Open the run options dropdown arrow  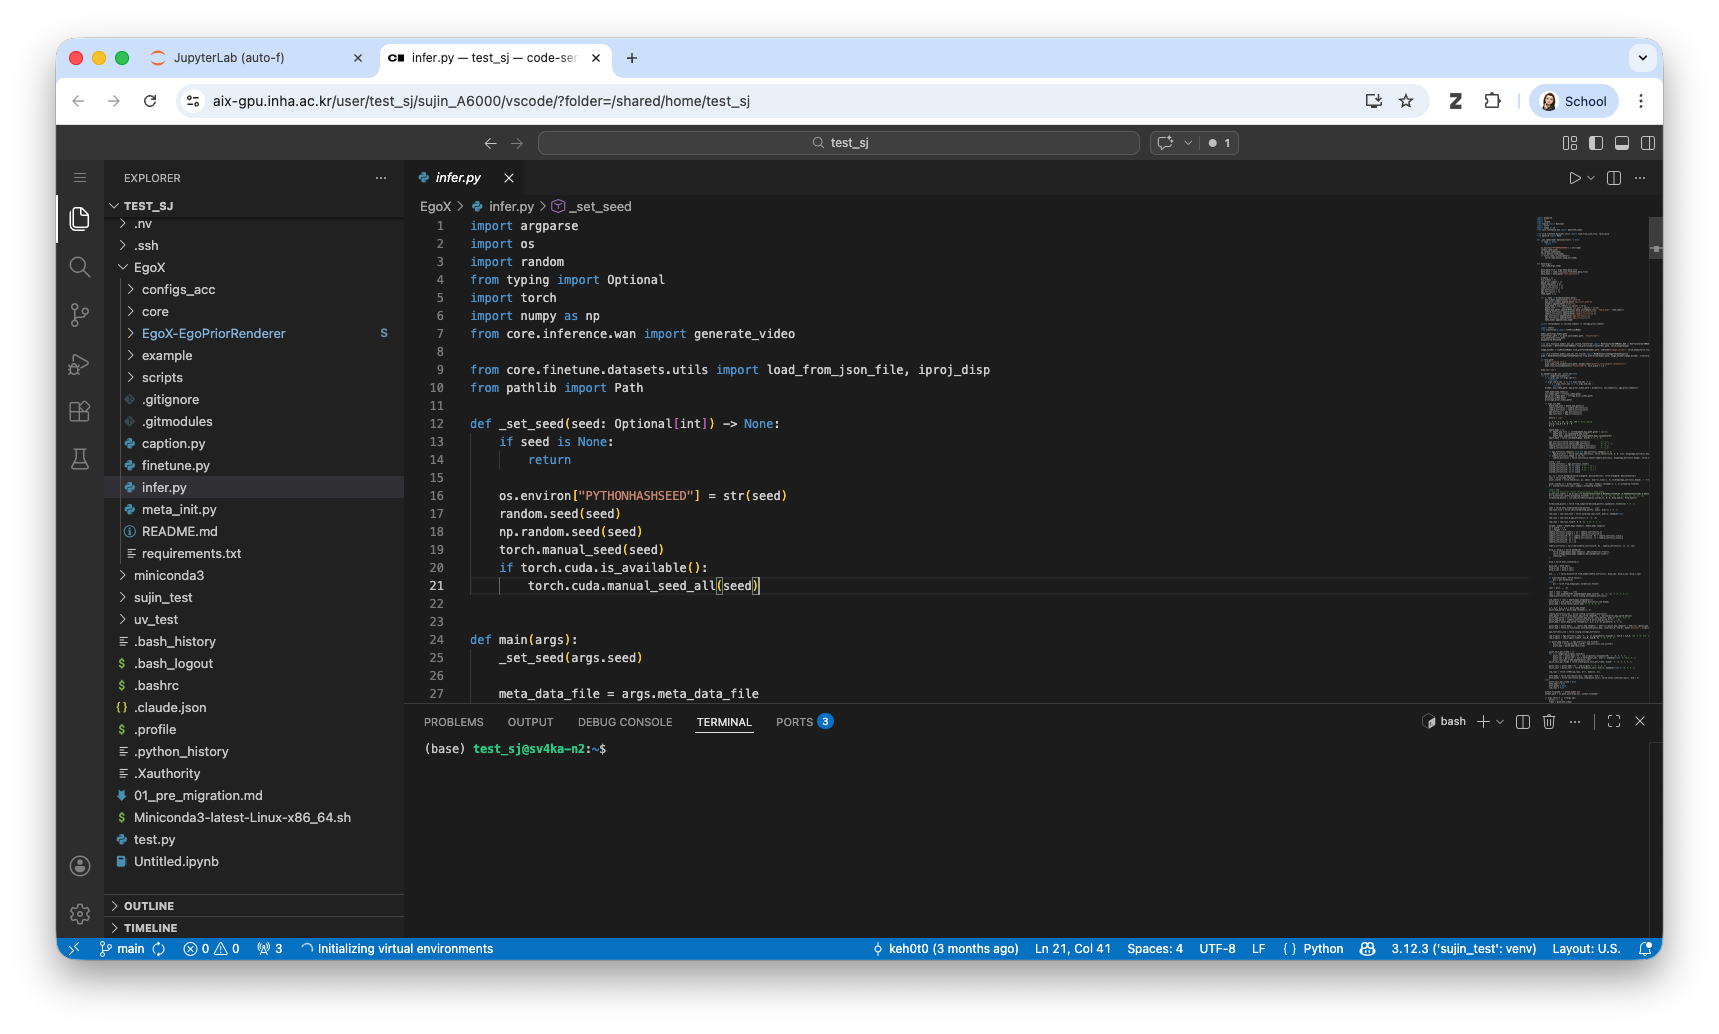click(1591, 178)
